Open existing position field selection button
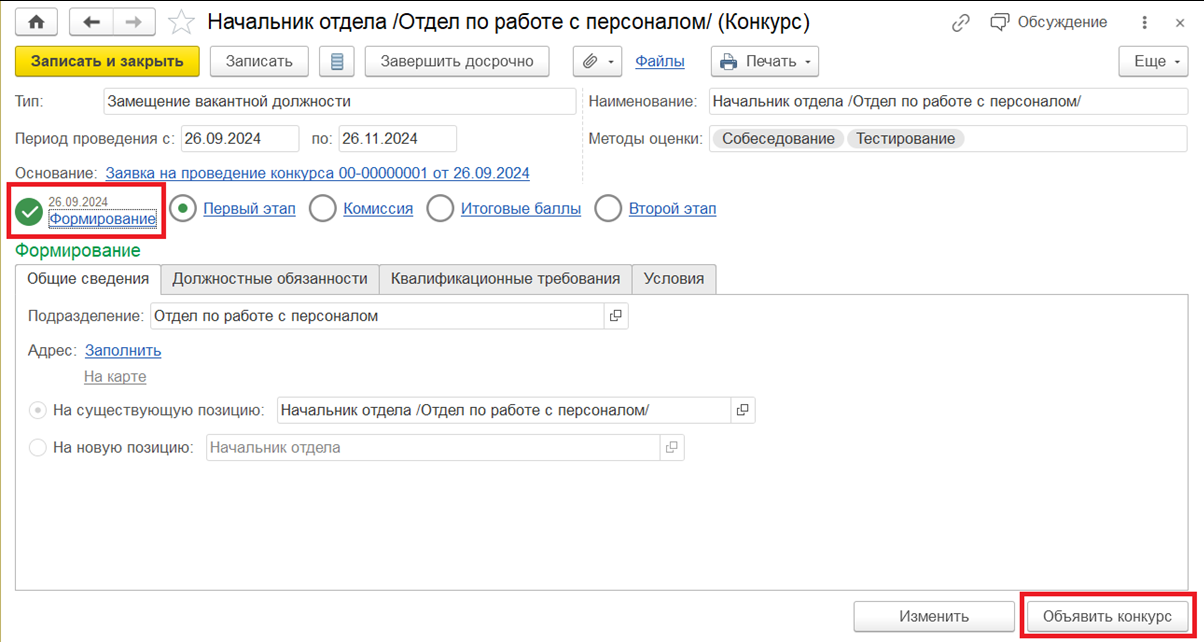 click(742, 410)
